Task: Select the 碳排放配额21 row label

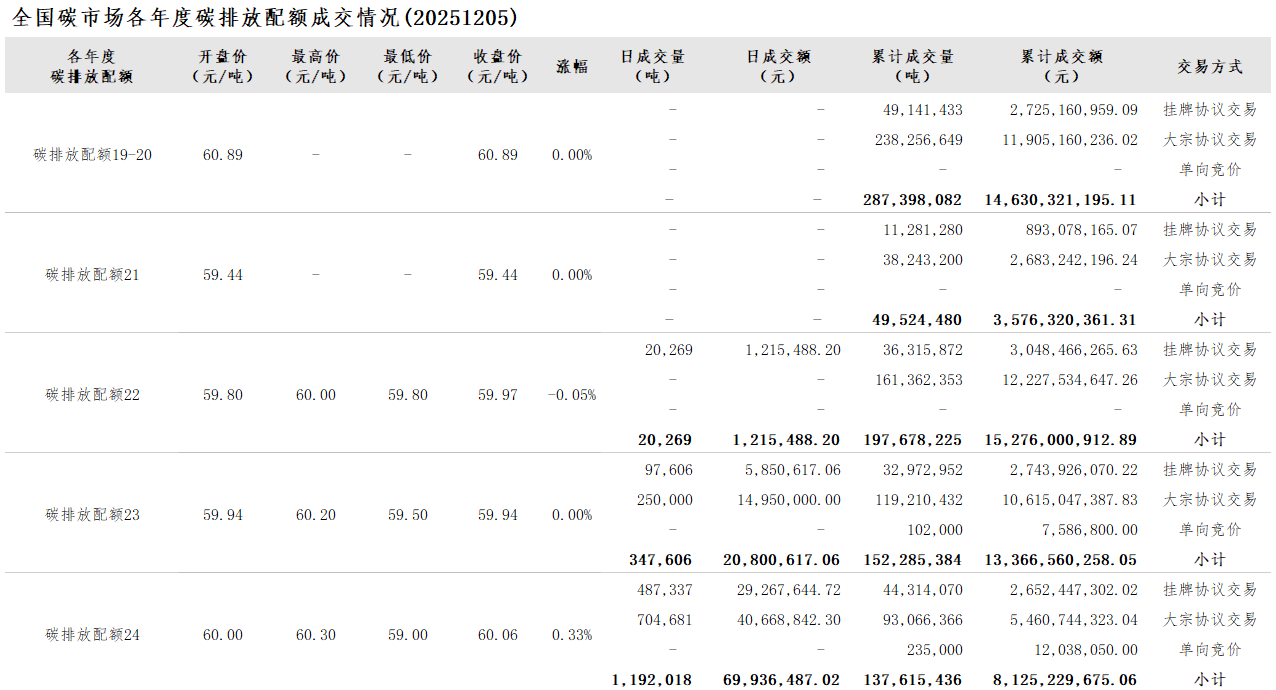Action: pyautogui.click(x=92, y=275)
